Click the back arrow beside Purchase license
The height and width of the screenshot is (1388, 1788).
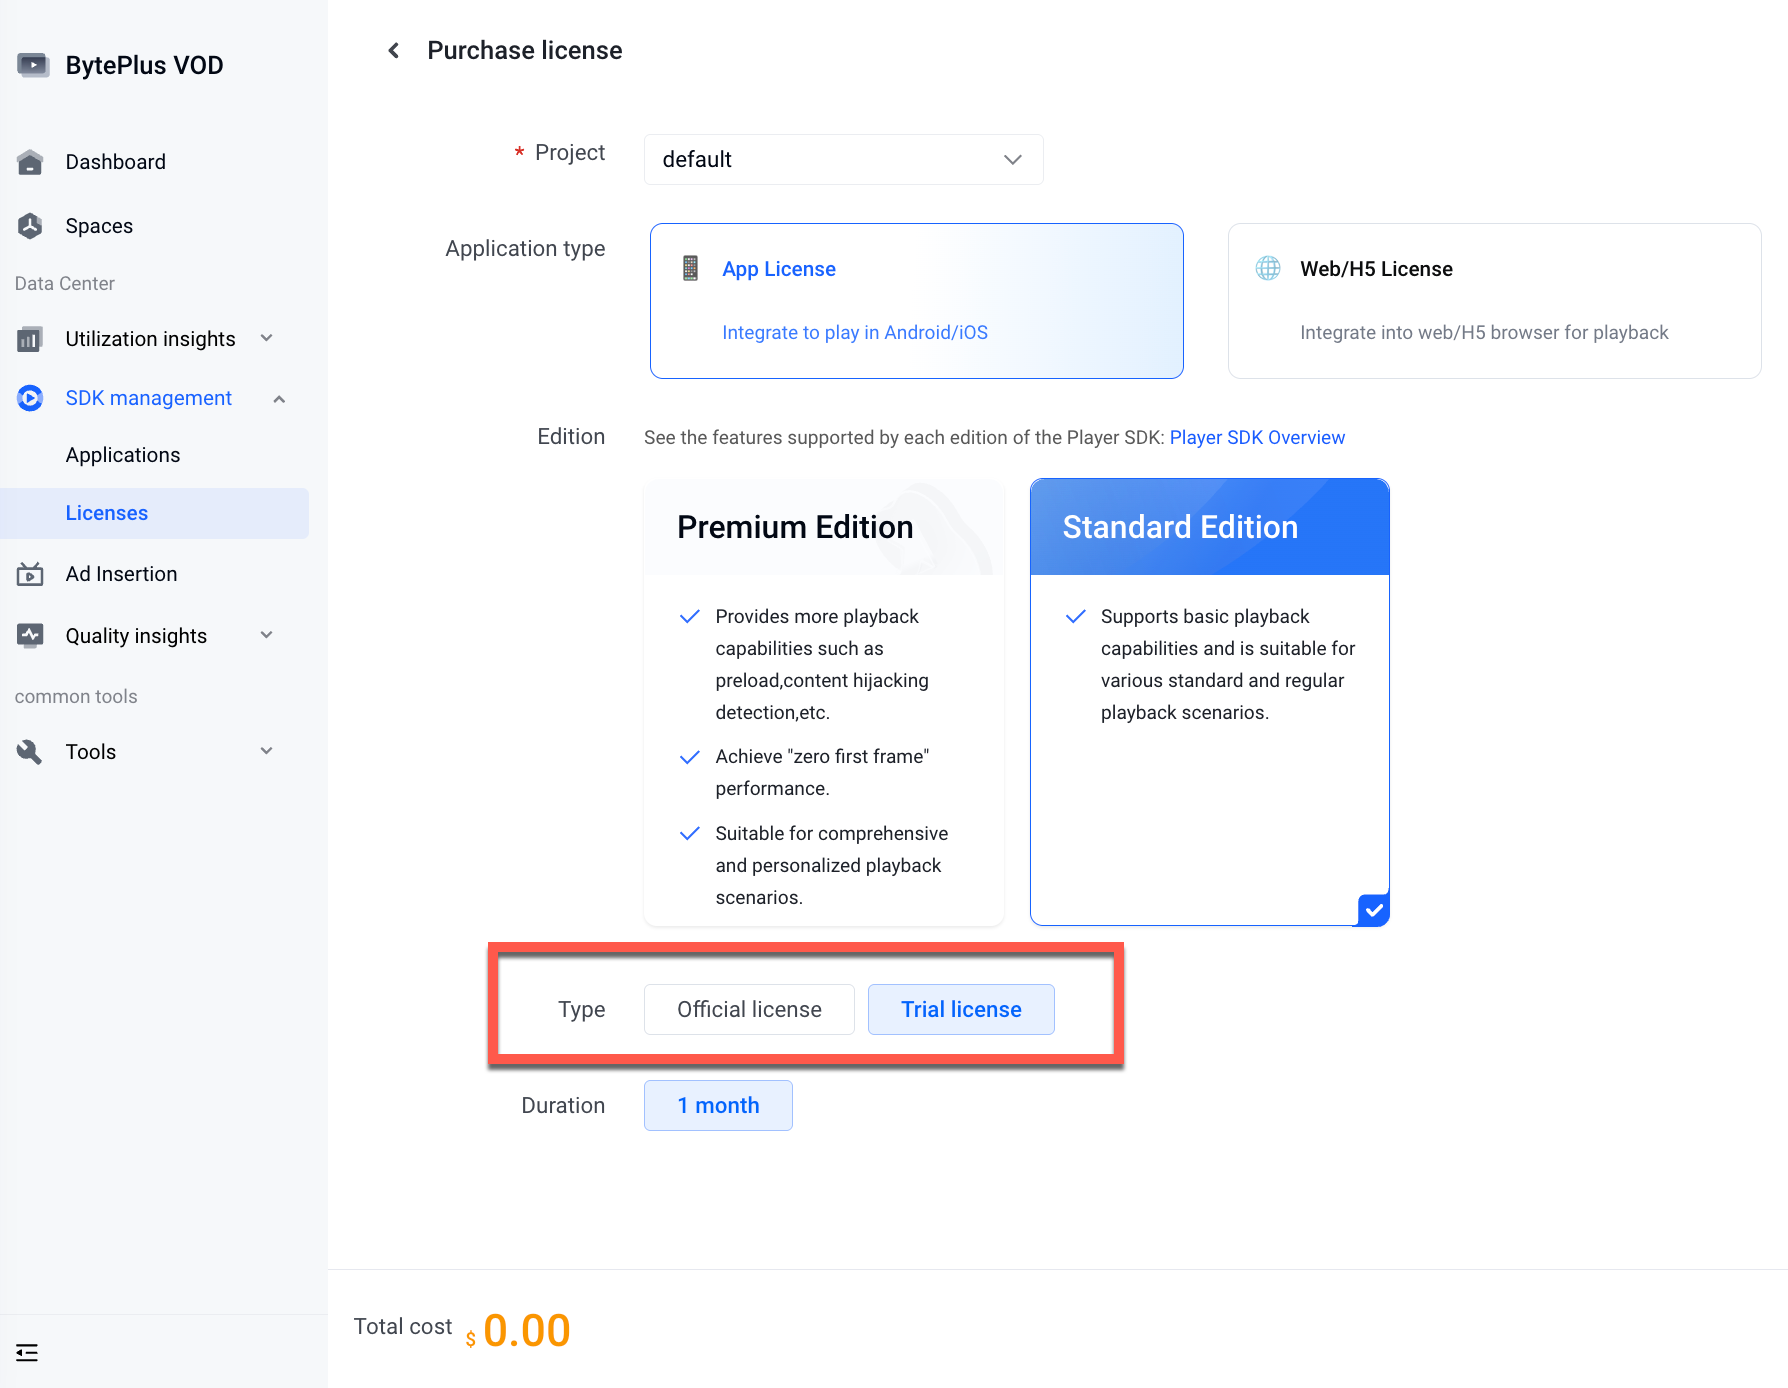(394, 50)
